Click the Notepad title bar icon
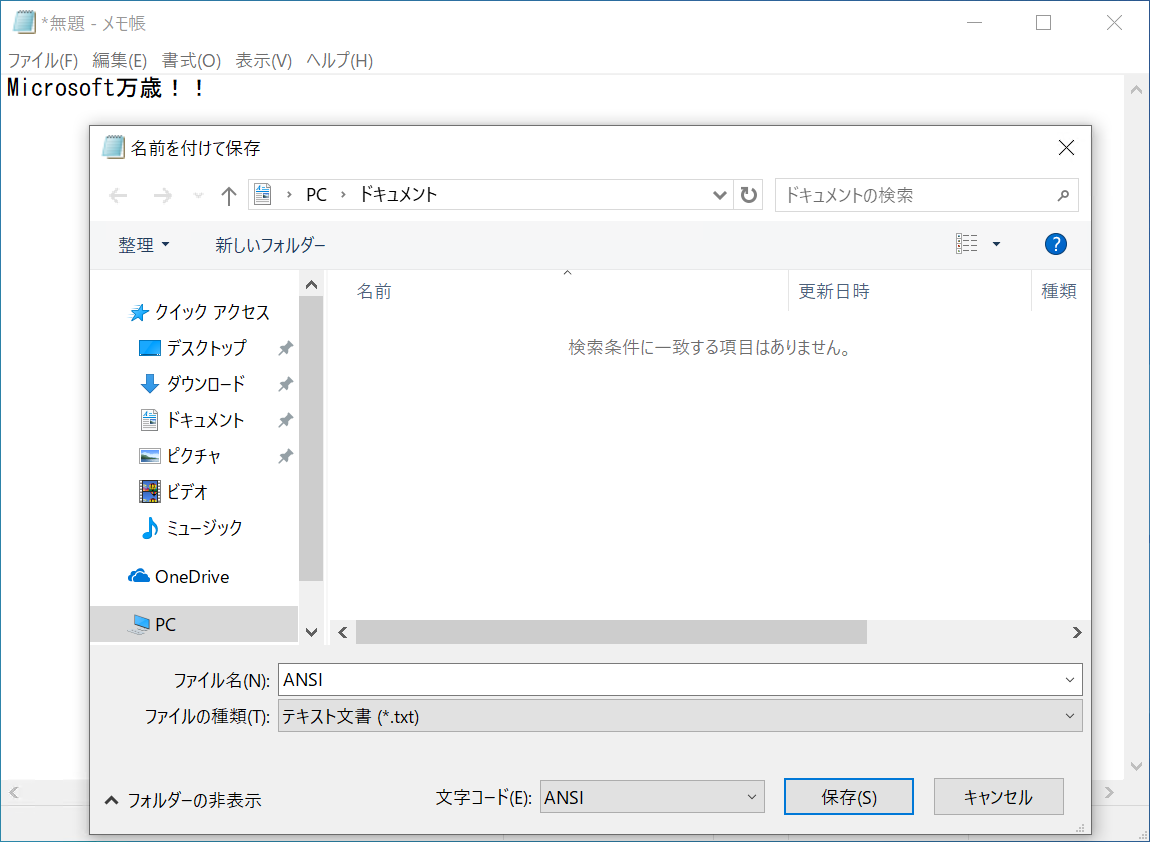Screen dimensions: 1150x842 (23, 23)
